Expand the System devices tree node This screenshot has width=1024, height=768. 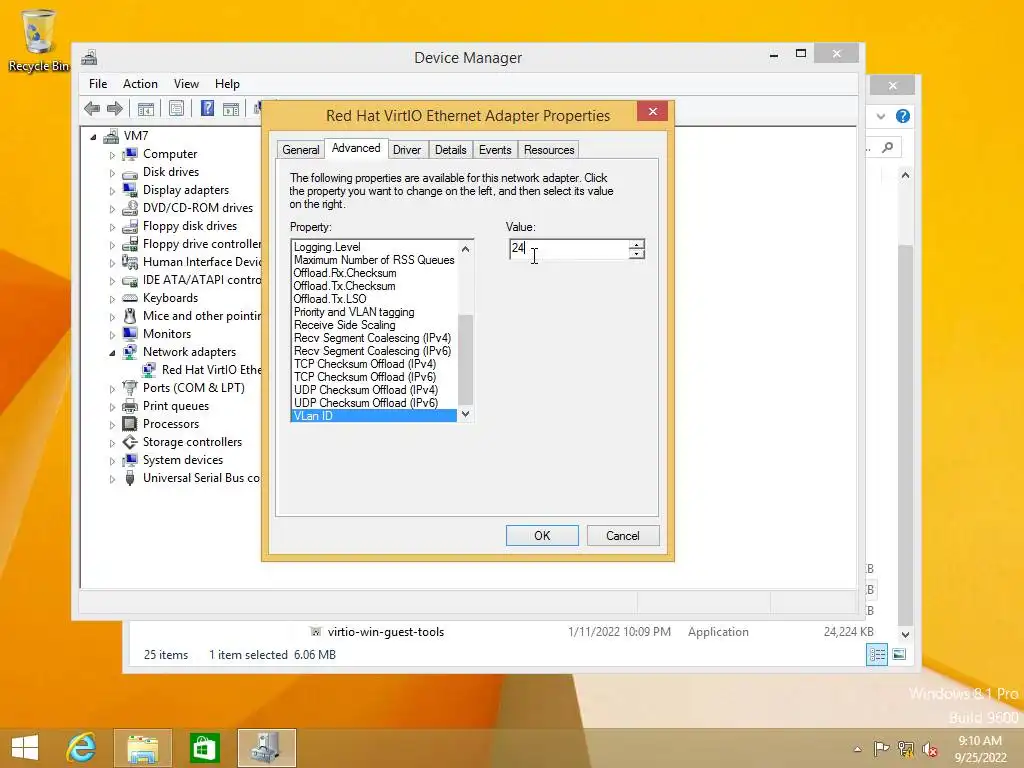click(112, 461)
